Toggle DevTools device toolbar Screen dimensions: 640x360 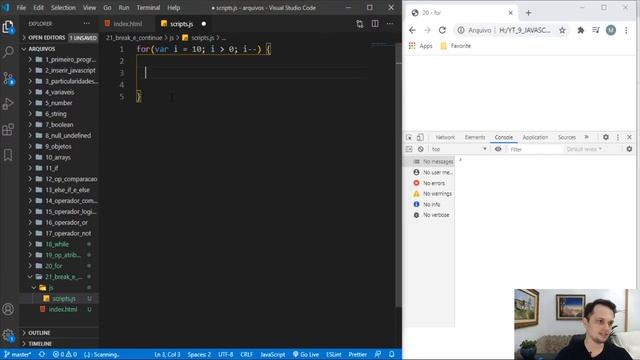420,138
